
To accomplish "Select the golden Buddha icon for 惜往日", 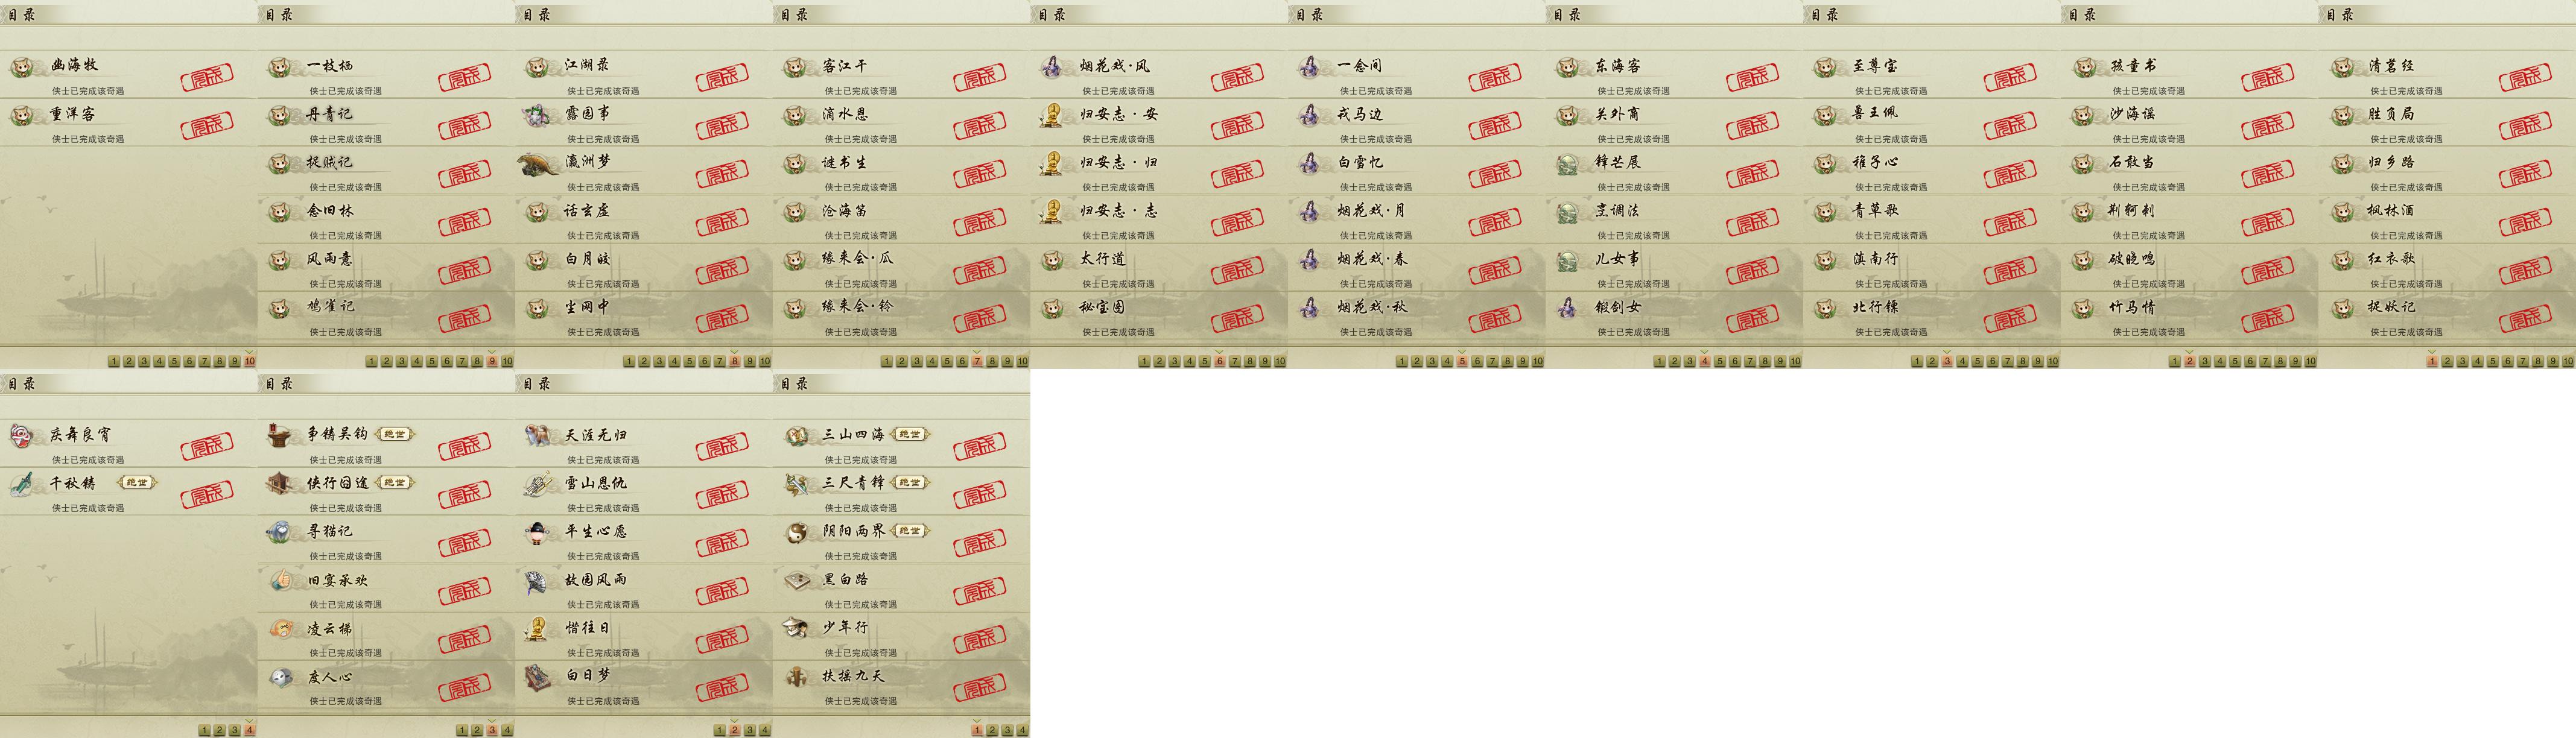I will pyautogui.click(x=538, y=628).
